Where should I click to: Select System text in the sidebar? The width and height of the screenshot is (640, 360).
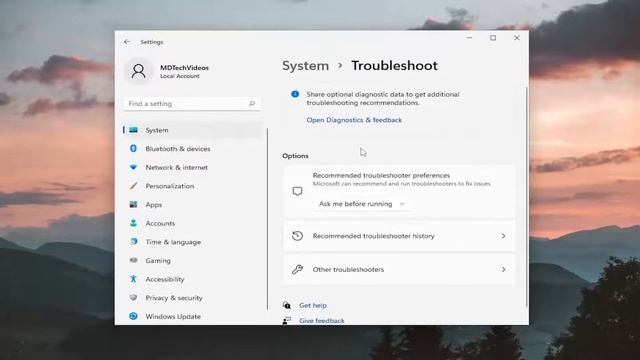pos(157,130)
